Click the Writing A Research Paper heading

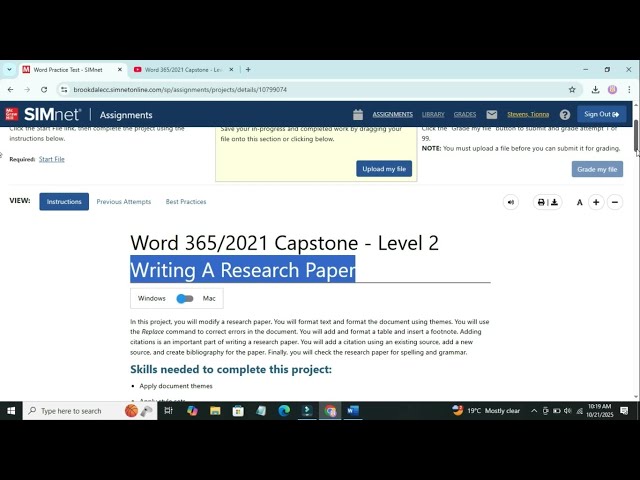click(243, 269)
